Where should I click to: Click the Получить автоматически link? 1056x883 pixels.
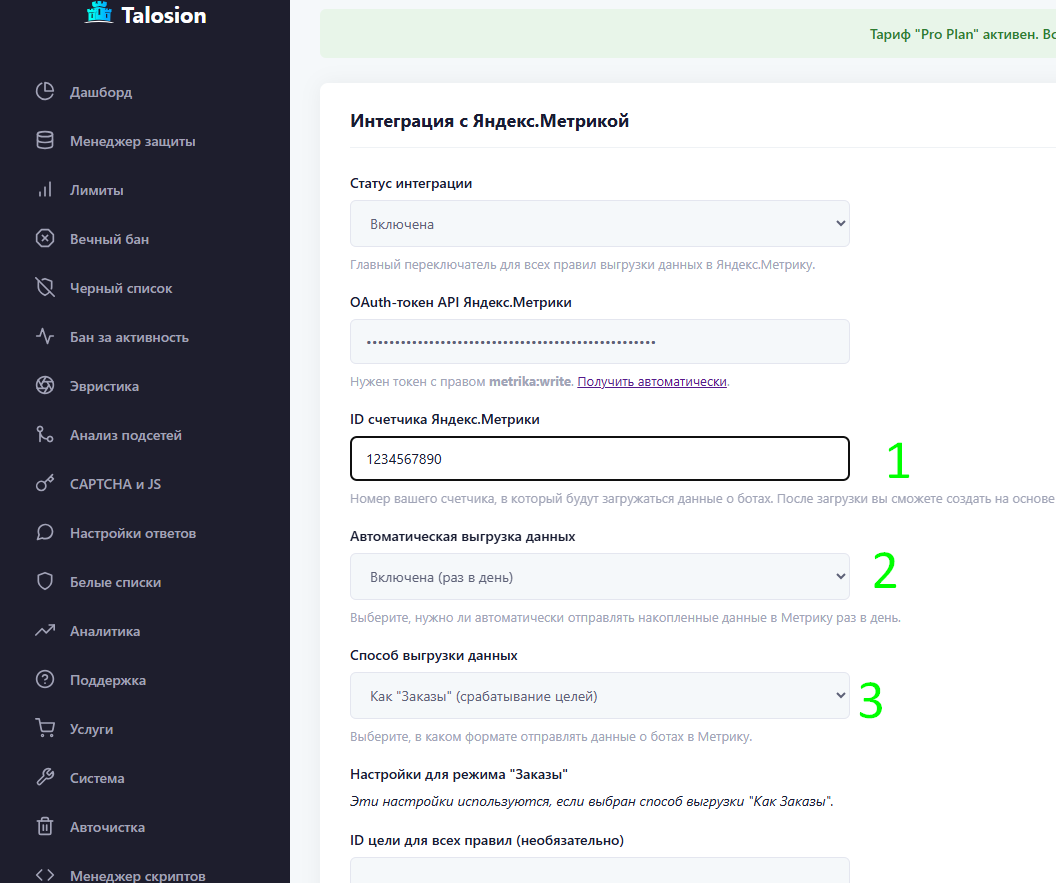(x=651, y=382)
